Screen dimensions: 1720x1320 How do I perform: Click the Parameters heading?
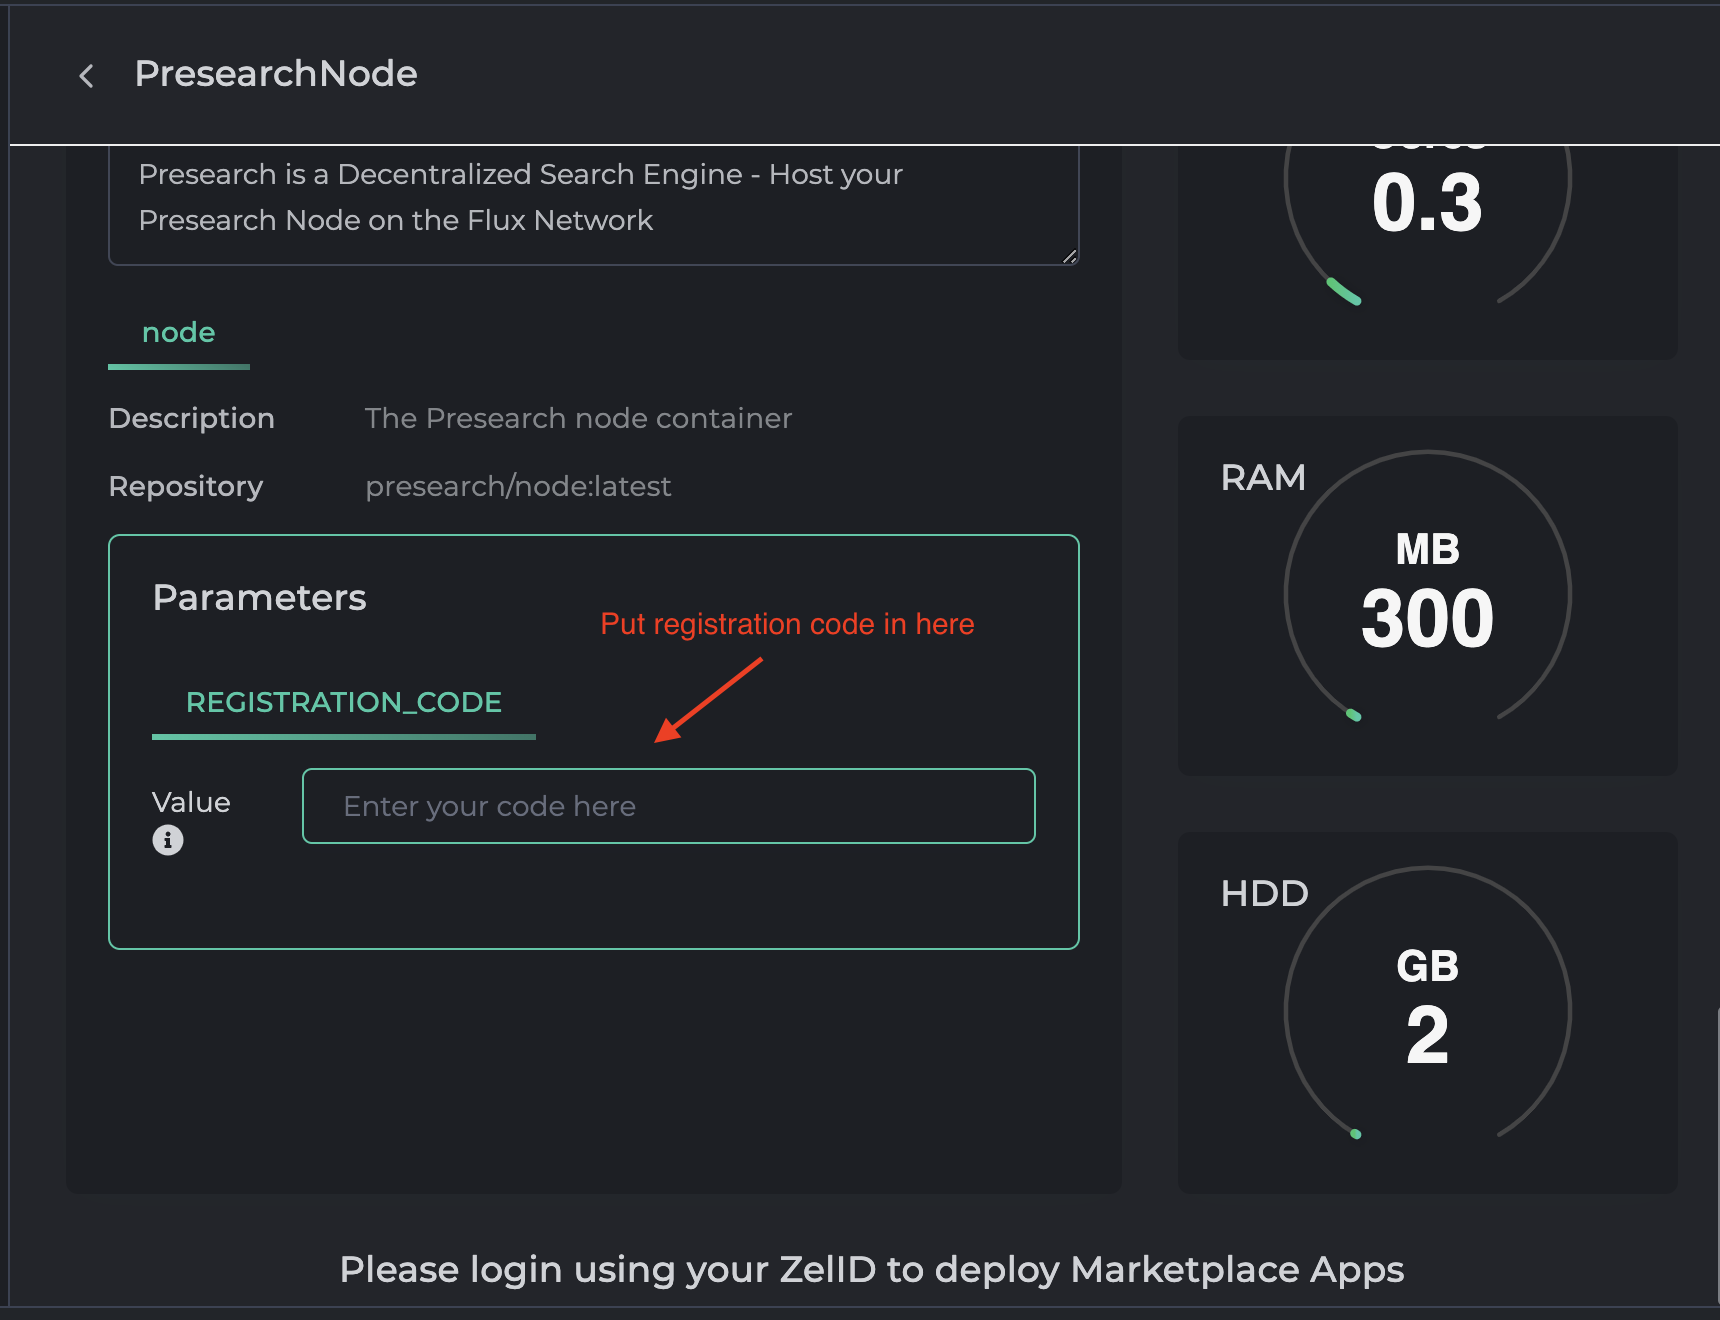coord(260,598)
